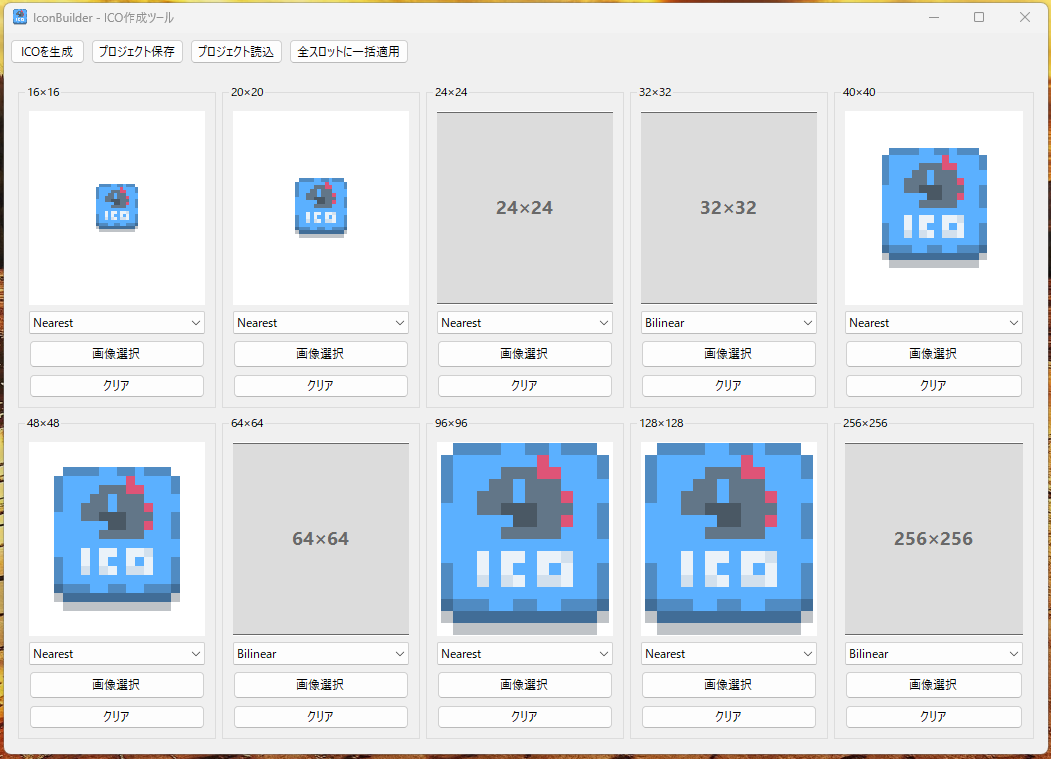This screenshot has width=1051, height=759.
Task: Click the 16×16 icon preview thumbnail
Action: tap(117, 207)
